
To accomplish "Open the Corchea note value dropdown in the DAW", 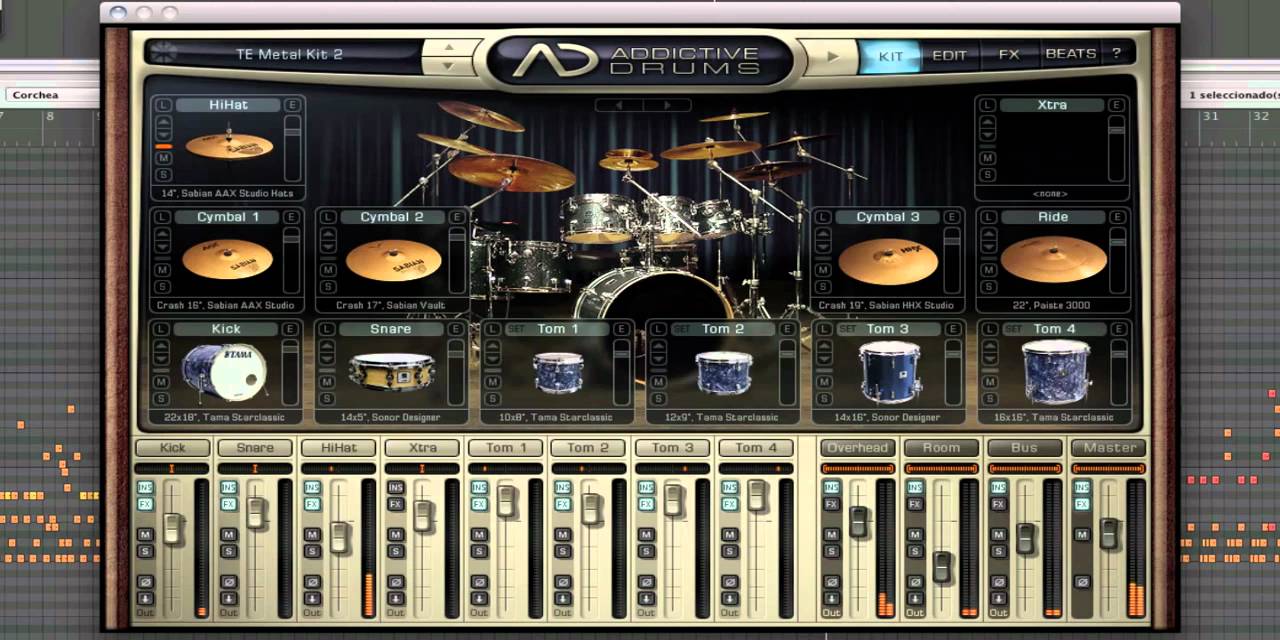I will pos(52,95).
